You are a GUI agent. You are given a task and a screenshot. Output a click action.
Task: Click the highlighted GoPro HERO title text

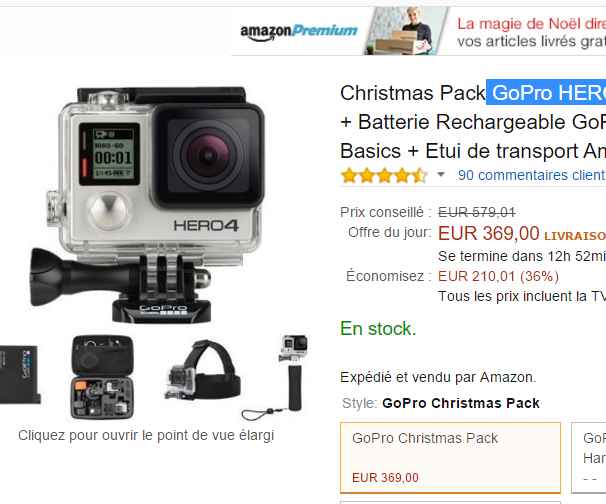pos(546,92)
